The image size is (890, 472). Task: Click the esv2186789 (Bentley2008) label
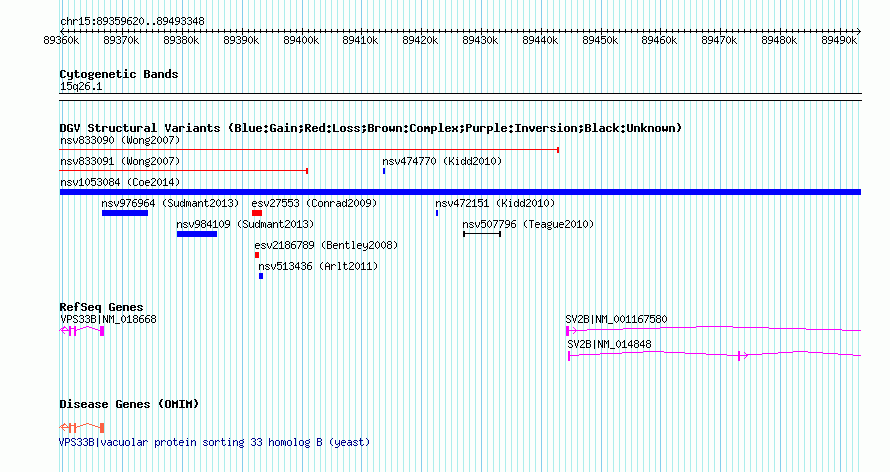(326, 245)
